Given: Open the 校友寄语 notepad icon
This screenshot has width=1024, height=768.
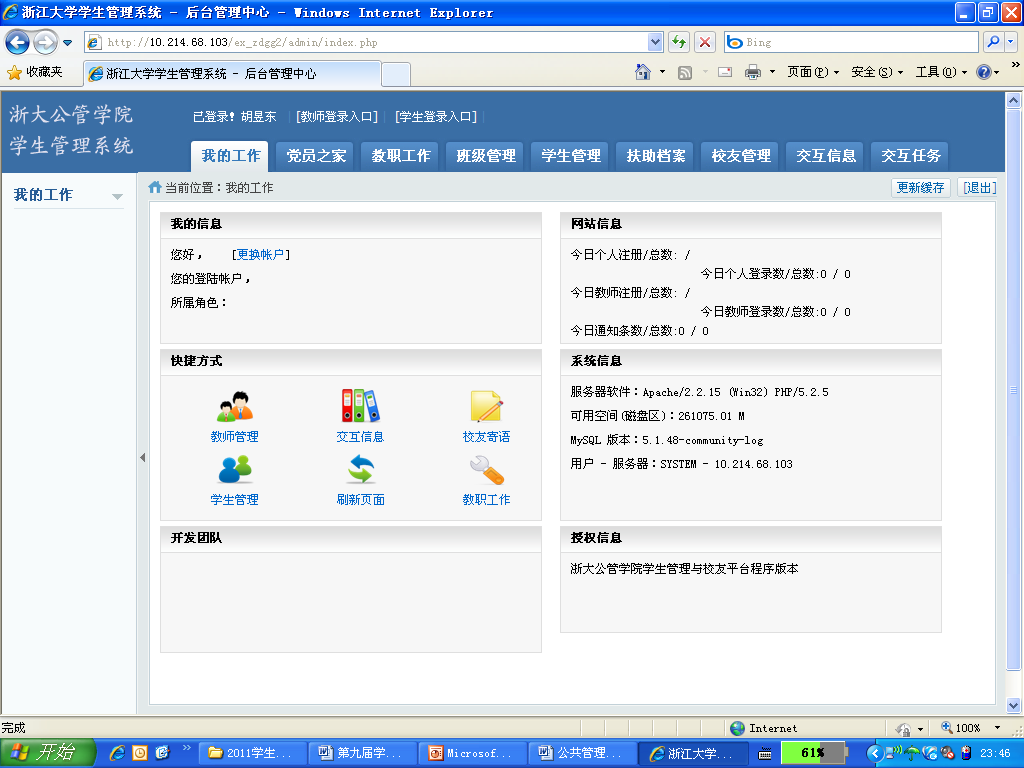Looking at the screenshot, I should pyautogui.click(x=486, y=407).
